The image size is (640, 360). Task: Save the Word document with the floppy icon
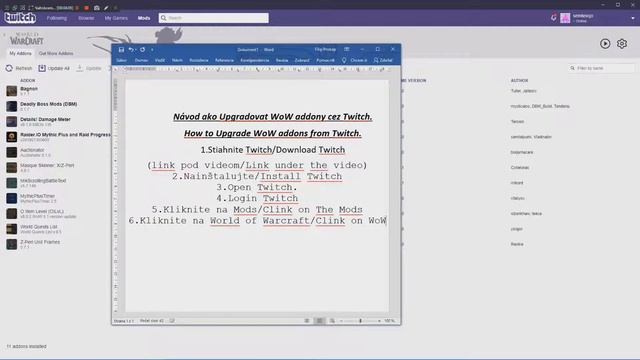pyautogui.click(x=121, y=50)
